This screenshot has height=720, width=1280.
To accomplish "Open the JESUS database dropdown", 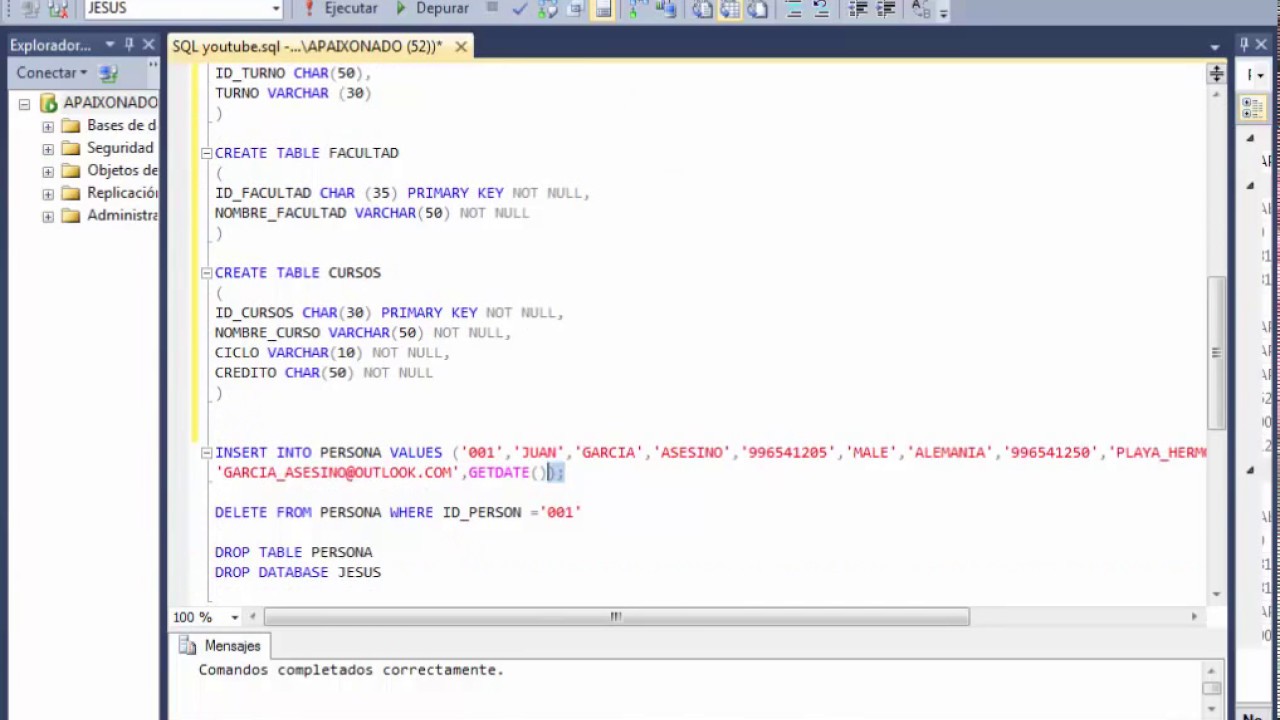I will tap(276, 8).
